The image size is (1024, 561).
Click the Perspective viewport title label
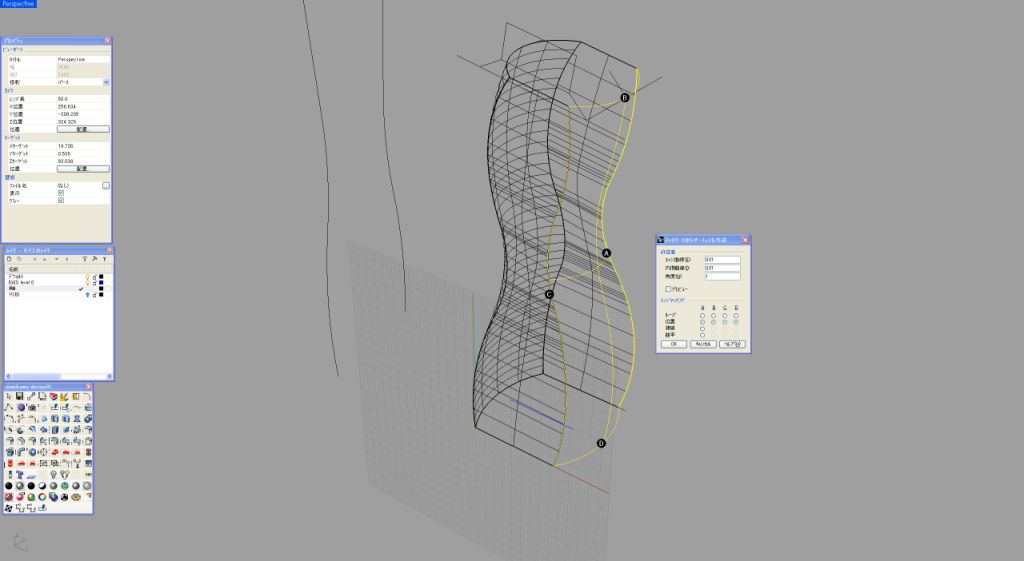pos(18,4)
